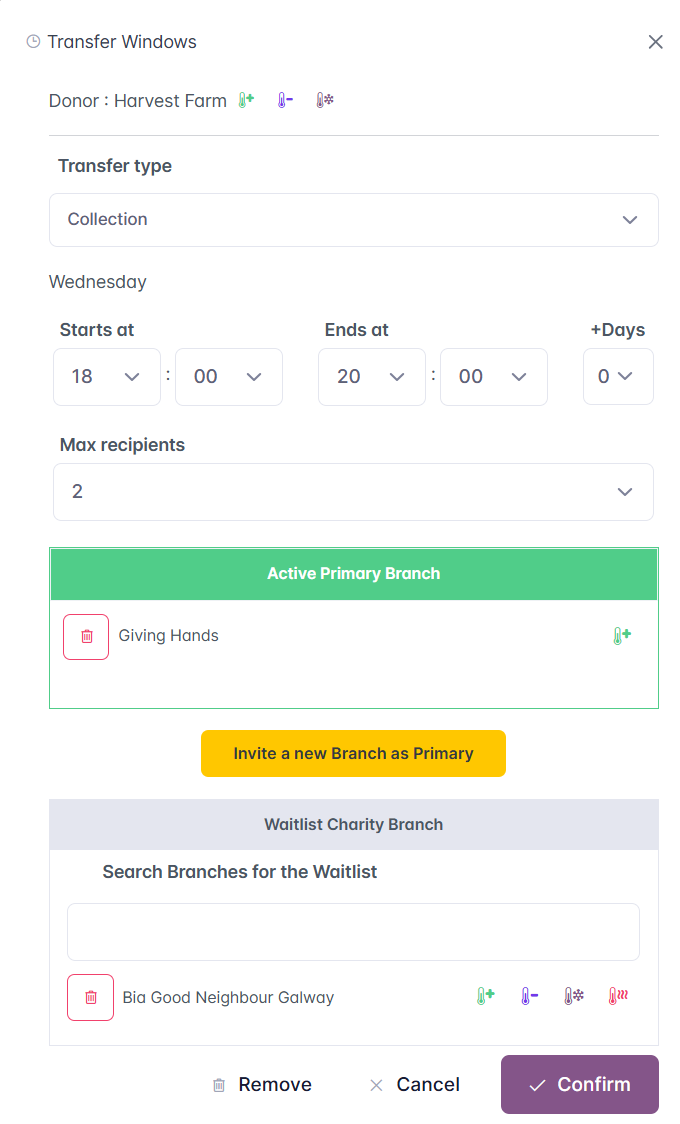The height and width of the screenshot is (1124, 680).
Task: Focus the waitlist branch search field
Action: coord(353,932)
